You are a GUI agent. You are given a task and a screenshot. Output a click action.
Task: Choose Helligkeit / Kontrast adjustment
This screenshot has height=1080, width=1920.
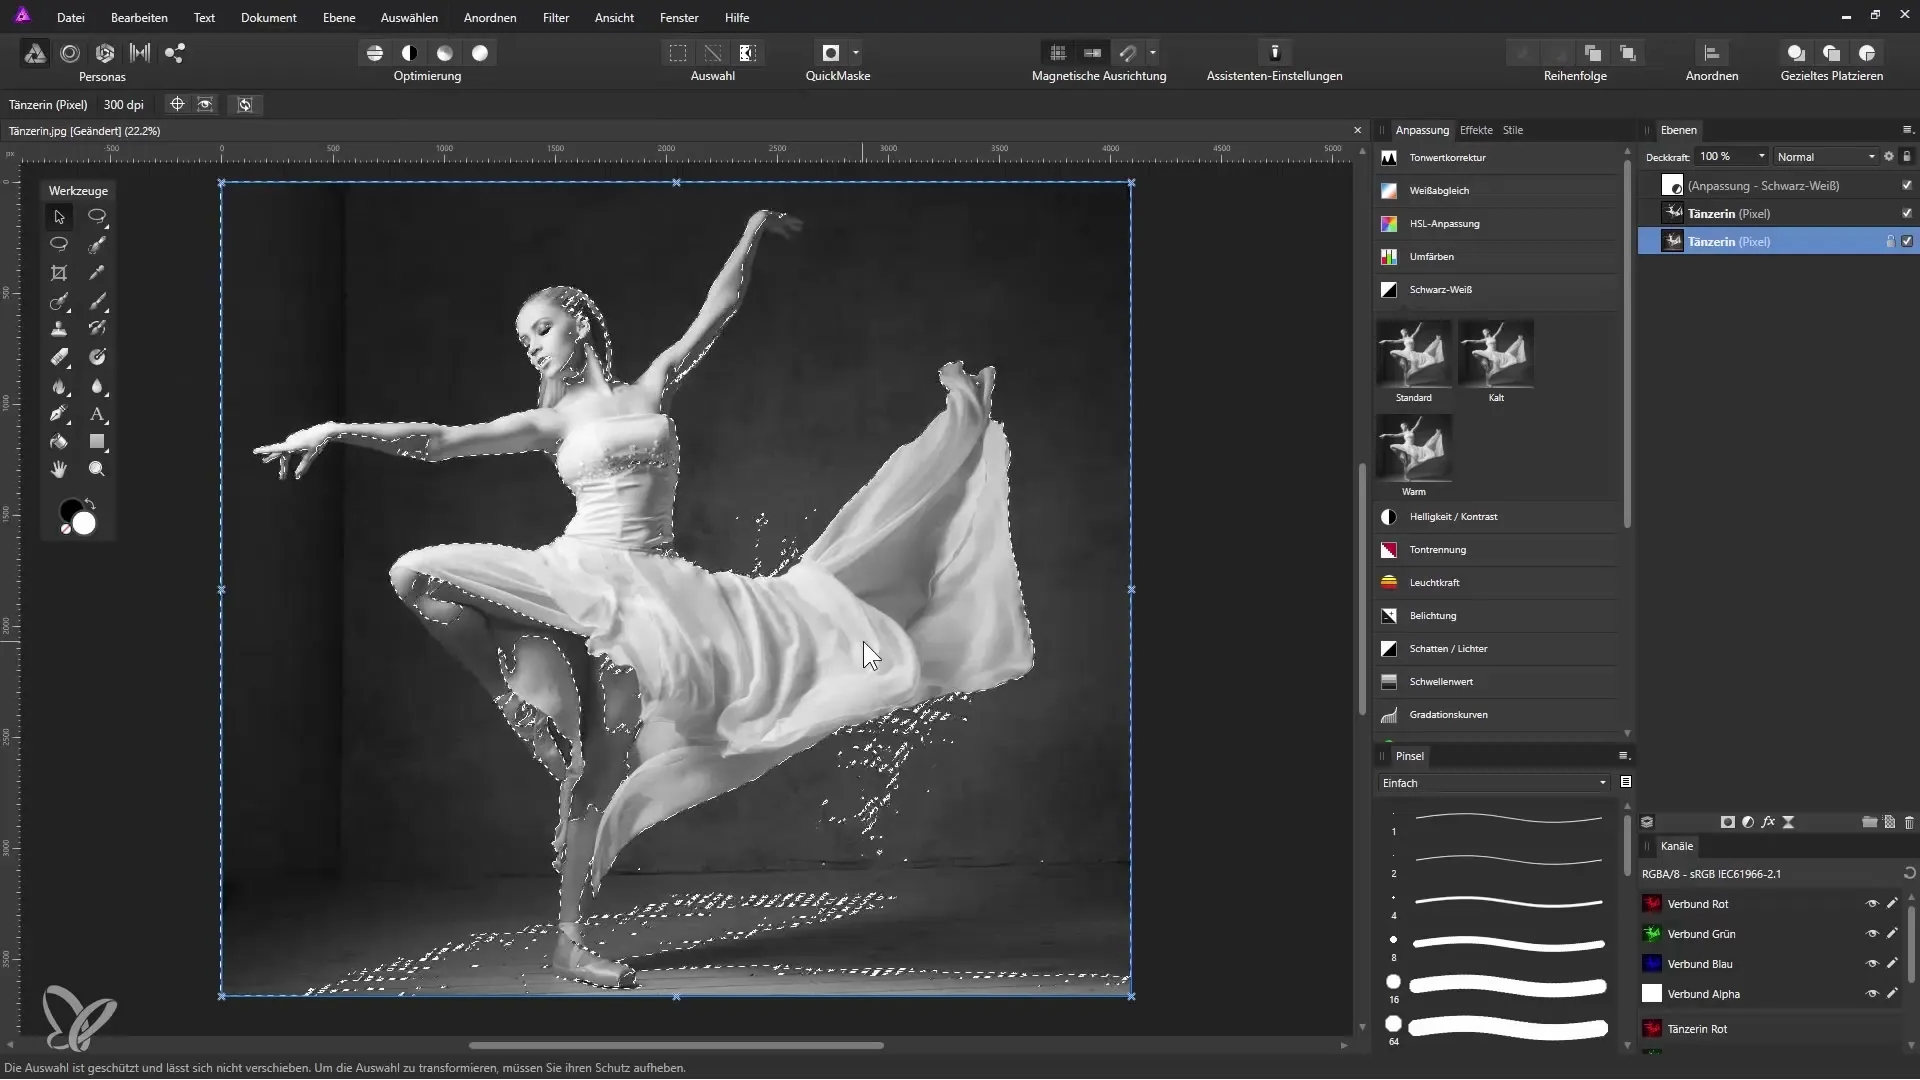click(1497, 517)
